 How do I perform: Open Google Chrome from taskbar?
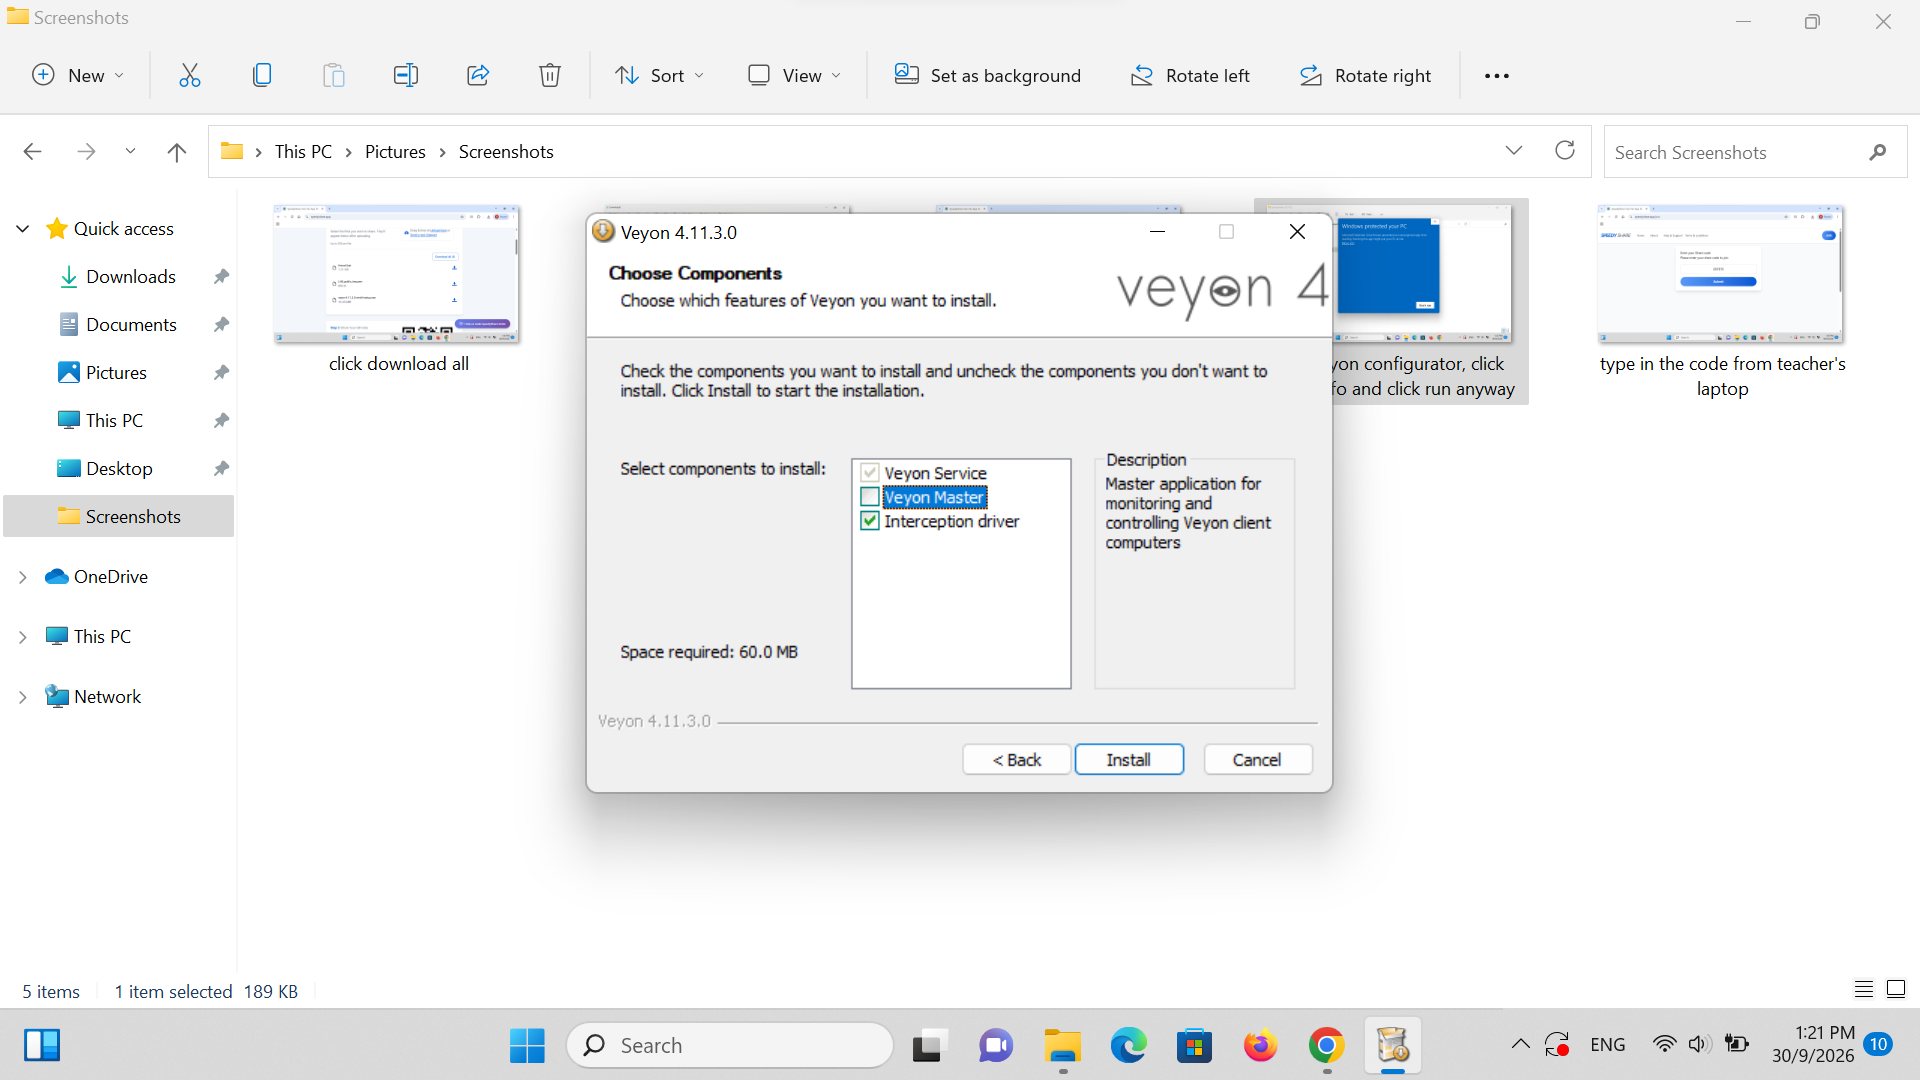tap(1326, 1046)
